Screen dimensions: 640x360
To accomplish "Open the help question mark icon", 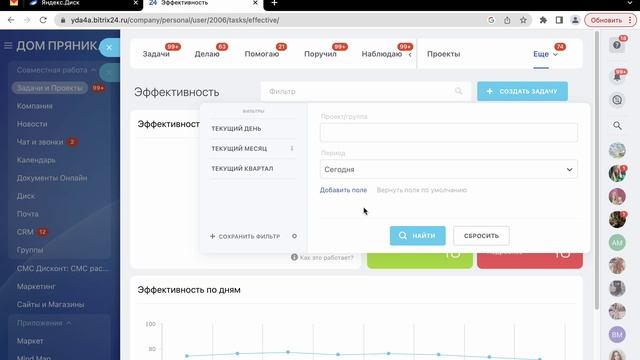I will (x=617, y=45).
